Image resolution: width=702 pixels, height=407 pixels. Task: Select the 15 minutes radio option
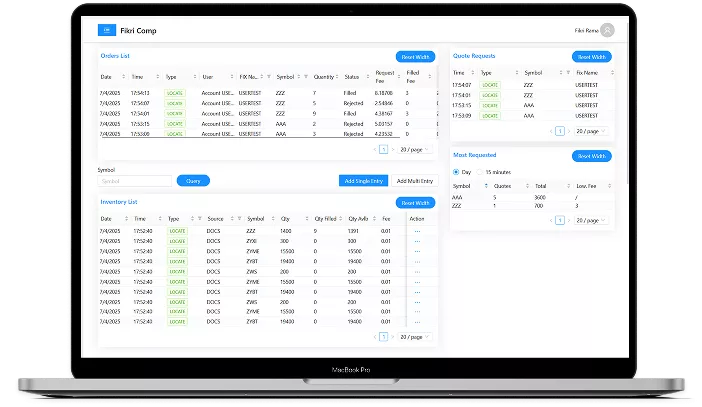tap(479, 172)
